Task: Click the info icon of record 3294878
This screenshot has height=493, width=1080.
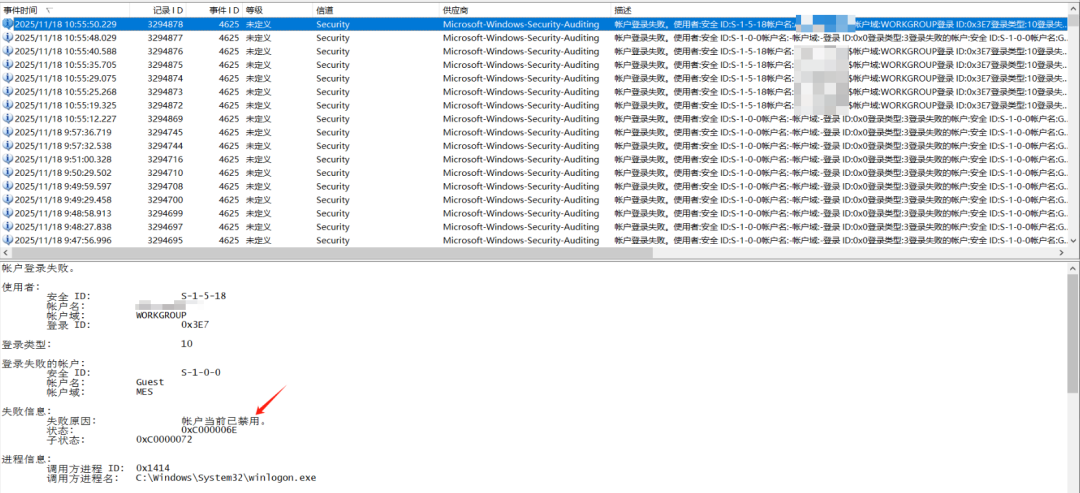Action: 8,24
